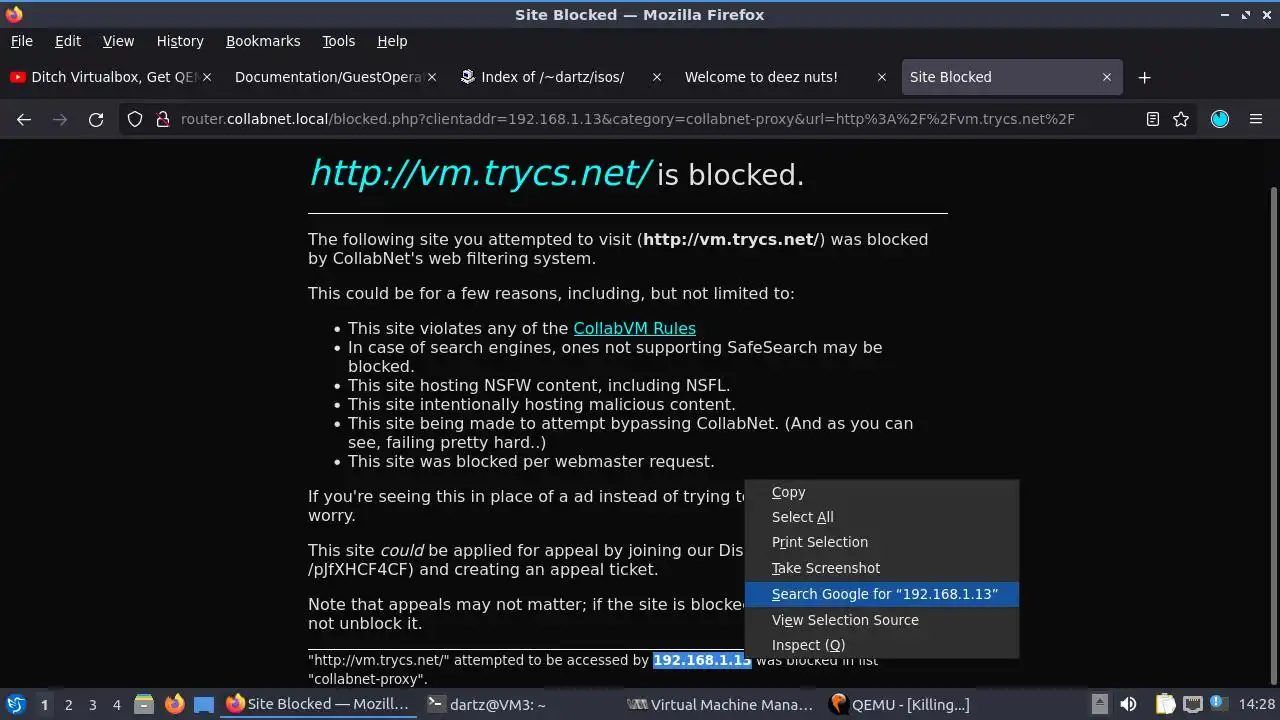
Task: Open a new tab with plus button
Action: [1145, 77]
